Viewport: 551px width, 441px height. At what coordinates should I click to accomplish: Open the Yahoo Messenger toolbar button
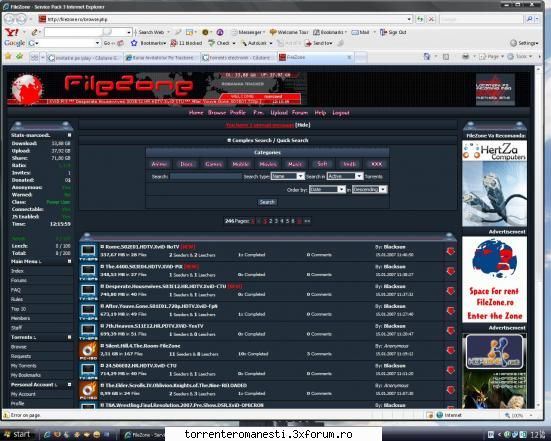tap(248, 32)
